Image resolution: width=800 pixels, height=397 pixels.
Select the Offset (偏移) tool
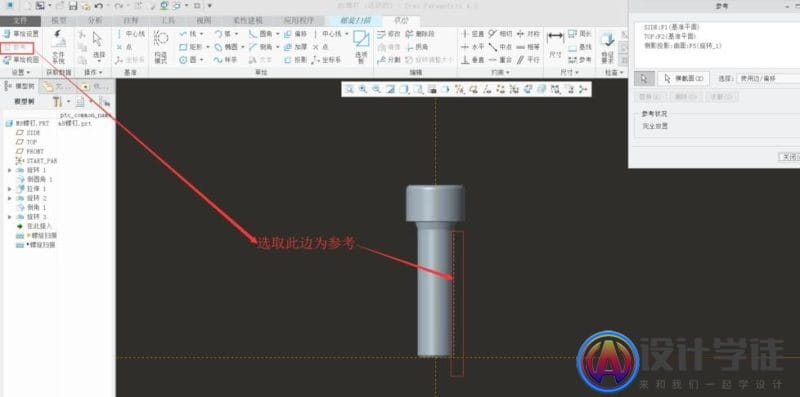(x=296, y=34)
